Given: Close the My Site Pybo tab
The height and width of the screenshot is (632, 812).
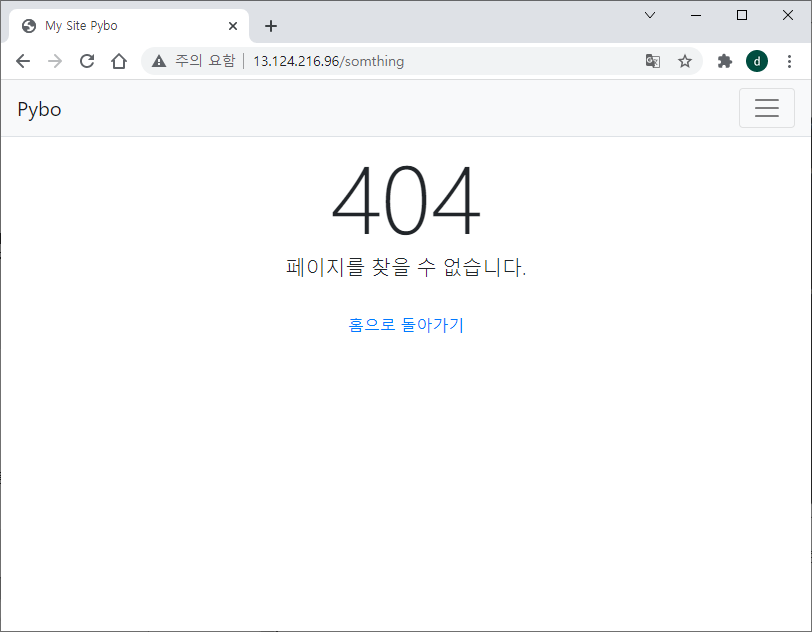Looking at the screenshot, I should [233, 26].
